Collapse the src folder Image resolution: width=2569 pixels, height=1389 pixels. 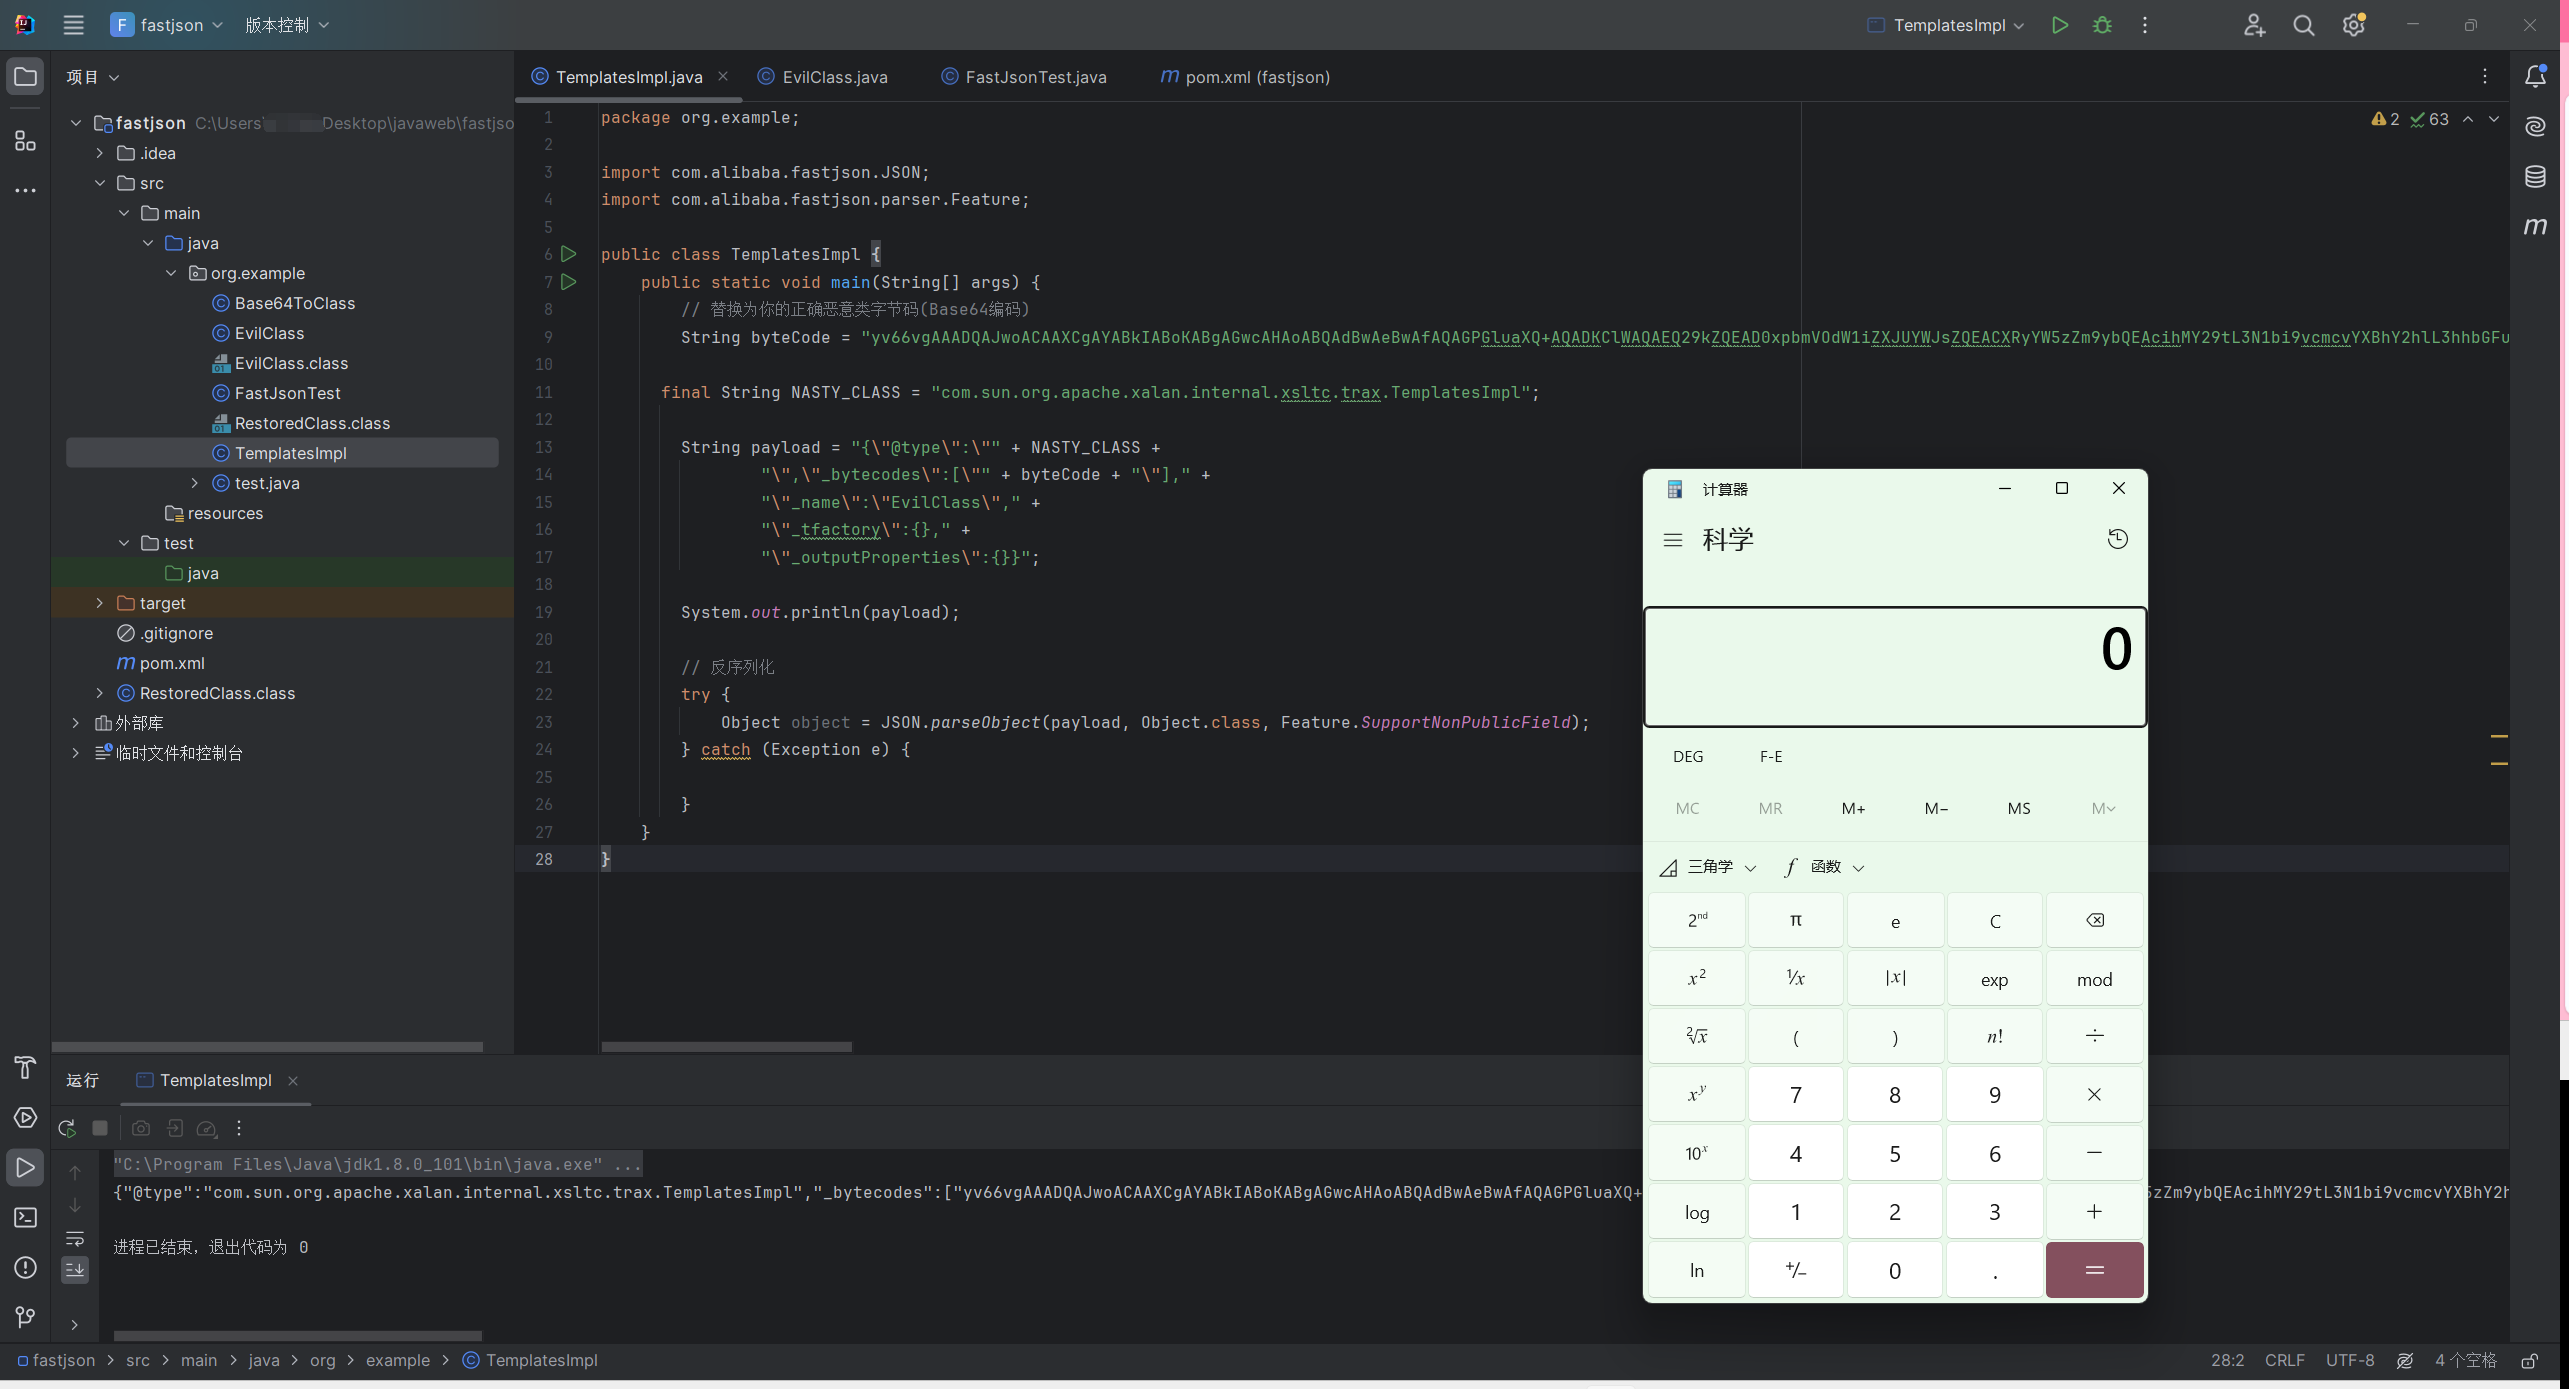[x=99, y=183]
